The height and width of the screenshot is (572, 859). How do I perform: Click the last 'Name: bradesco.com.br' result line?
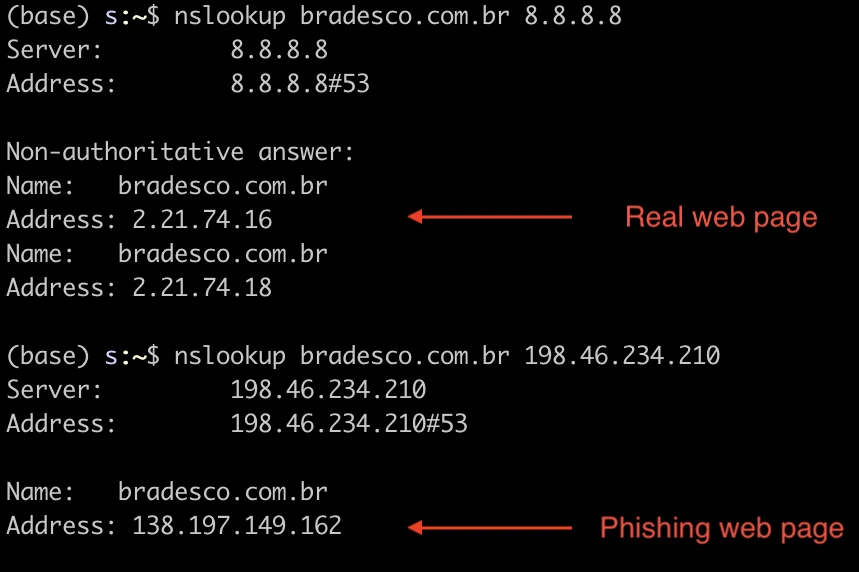pos(167,491)
